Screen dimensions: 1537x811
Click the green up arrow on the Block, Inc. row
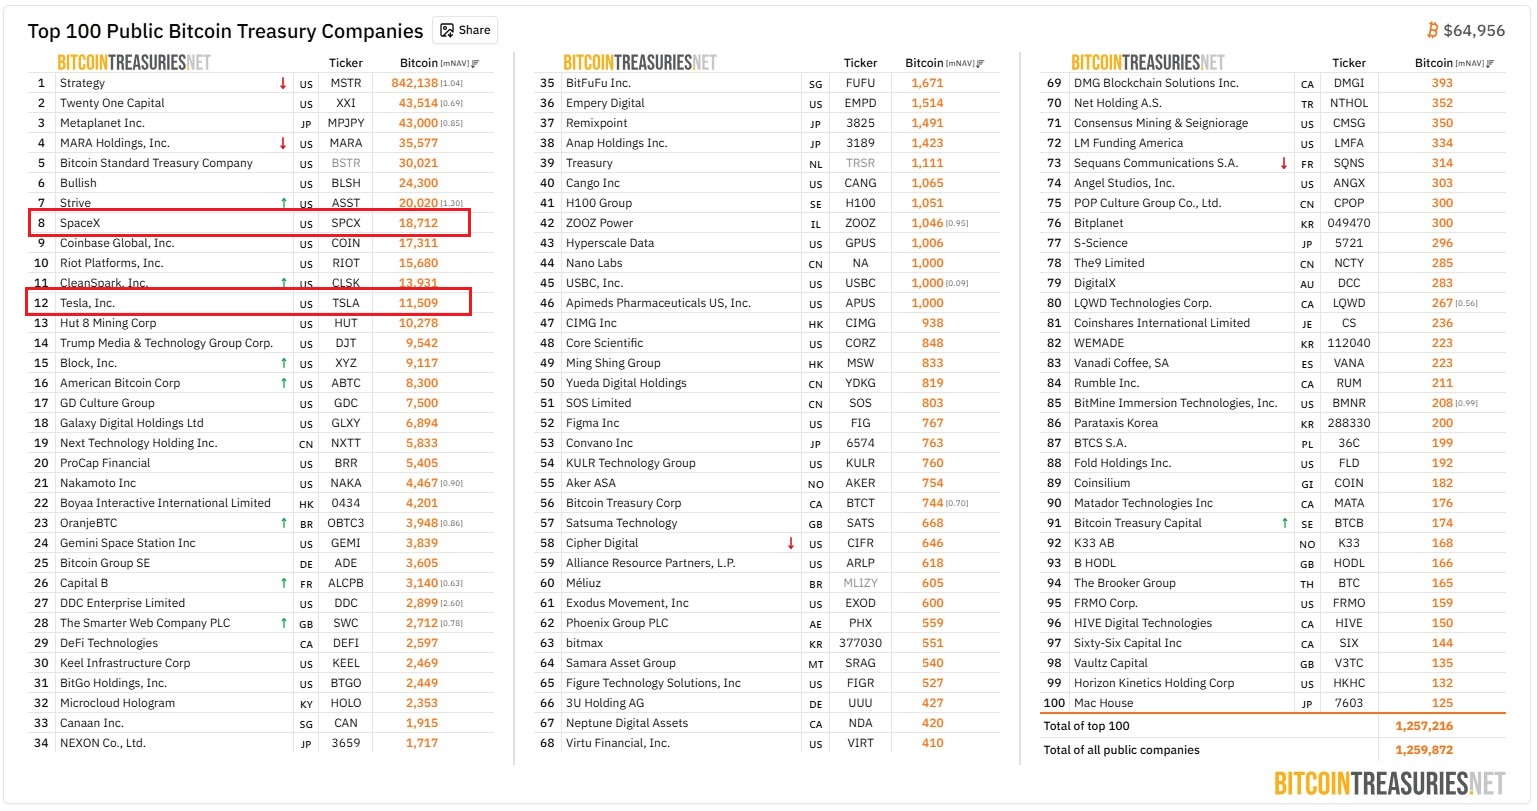tap(284, 363)
